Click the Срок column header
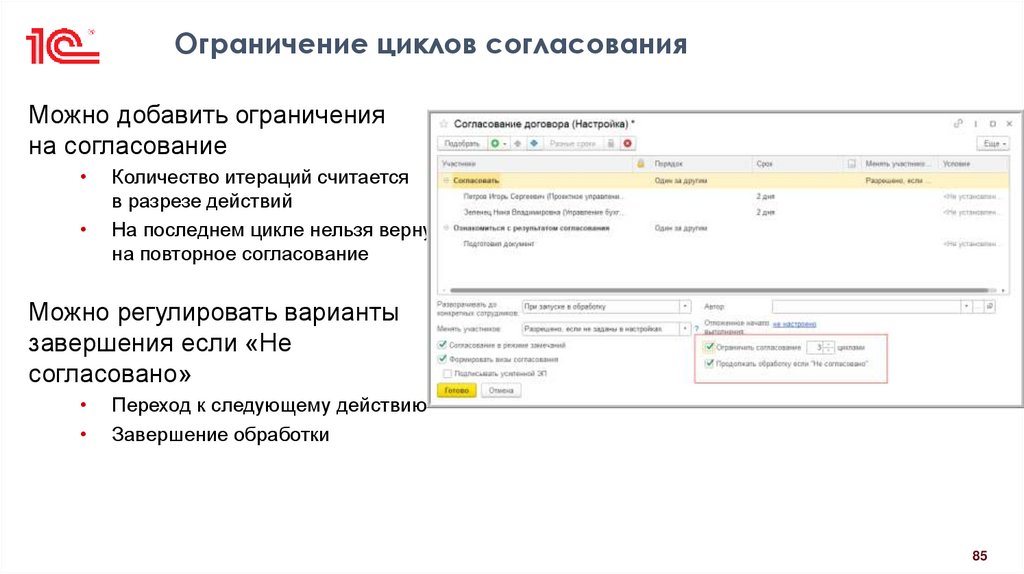This screenshot has width=1024, height=574. click(797, 164)
